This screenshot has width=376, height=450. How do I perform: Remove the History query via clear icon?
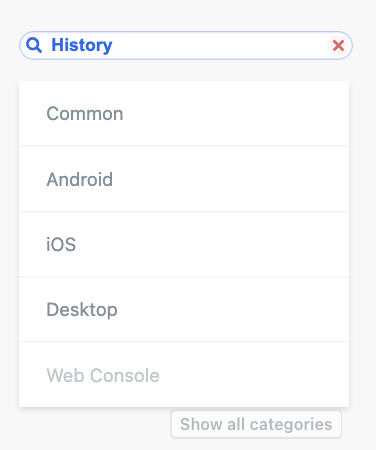[338, 46]
